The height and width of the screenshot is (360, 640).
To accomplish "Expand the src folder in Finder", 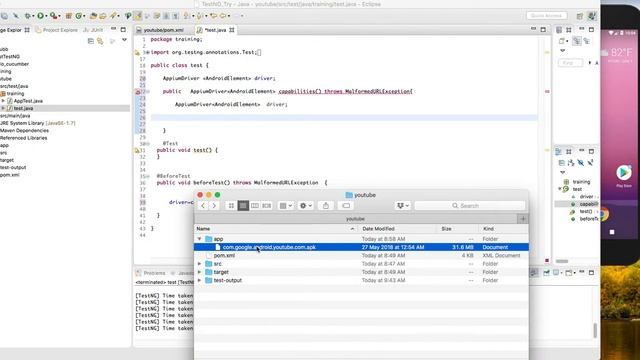I will coord(200,264).
